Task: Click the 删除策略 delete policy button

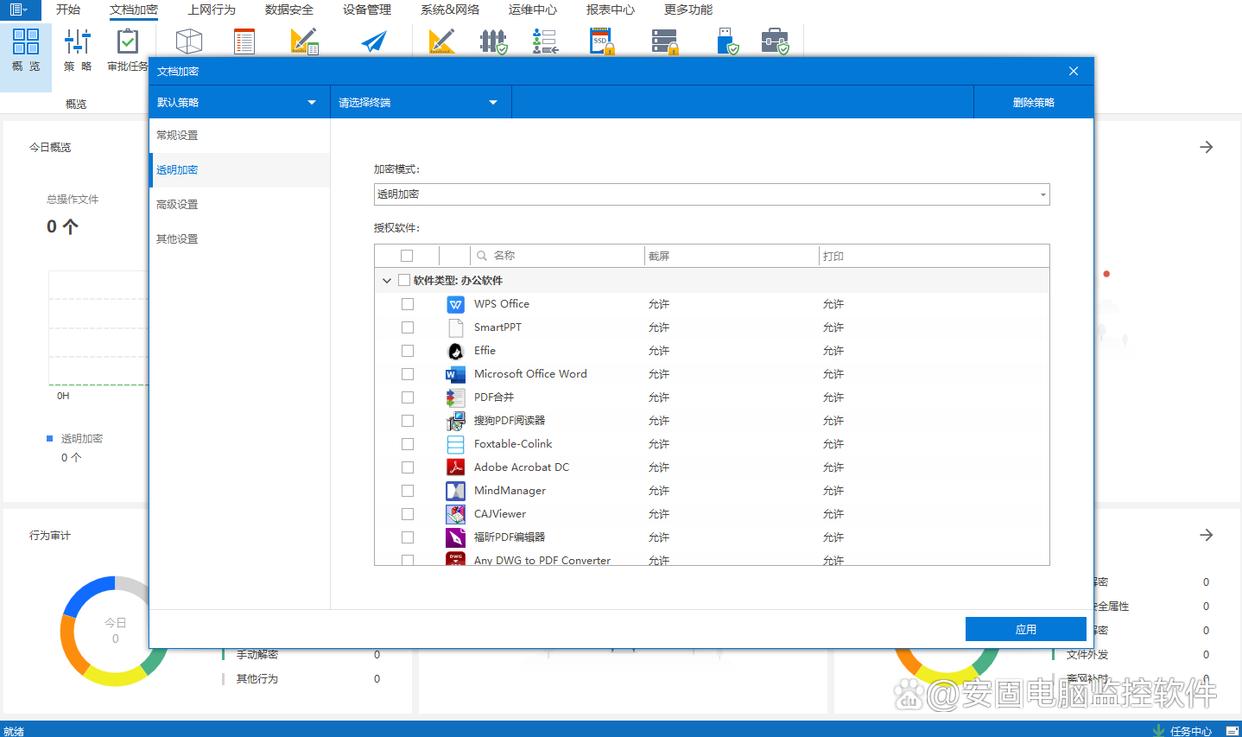Action: click(x=1033, y=102)
